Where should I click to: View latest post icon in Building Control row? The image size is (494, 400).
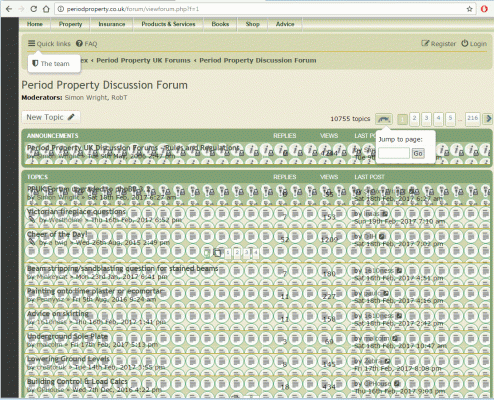[x=397, y=384]
